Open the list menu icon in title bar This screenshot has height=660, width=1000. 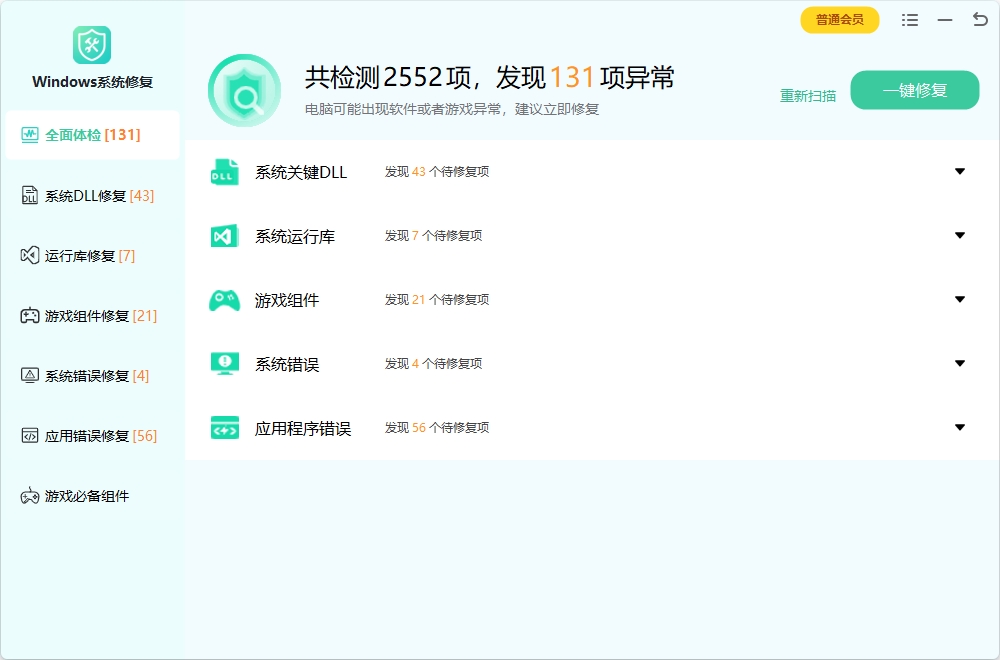click(x=910, y=20)
